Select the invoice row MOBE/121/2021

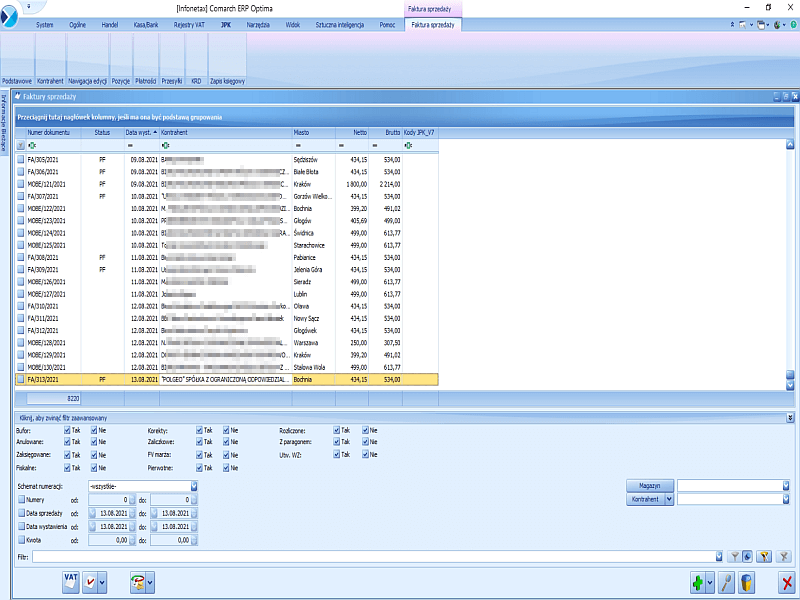pyautogui.click(x=227, y=184)
